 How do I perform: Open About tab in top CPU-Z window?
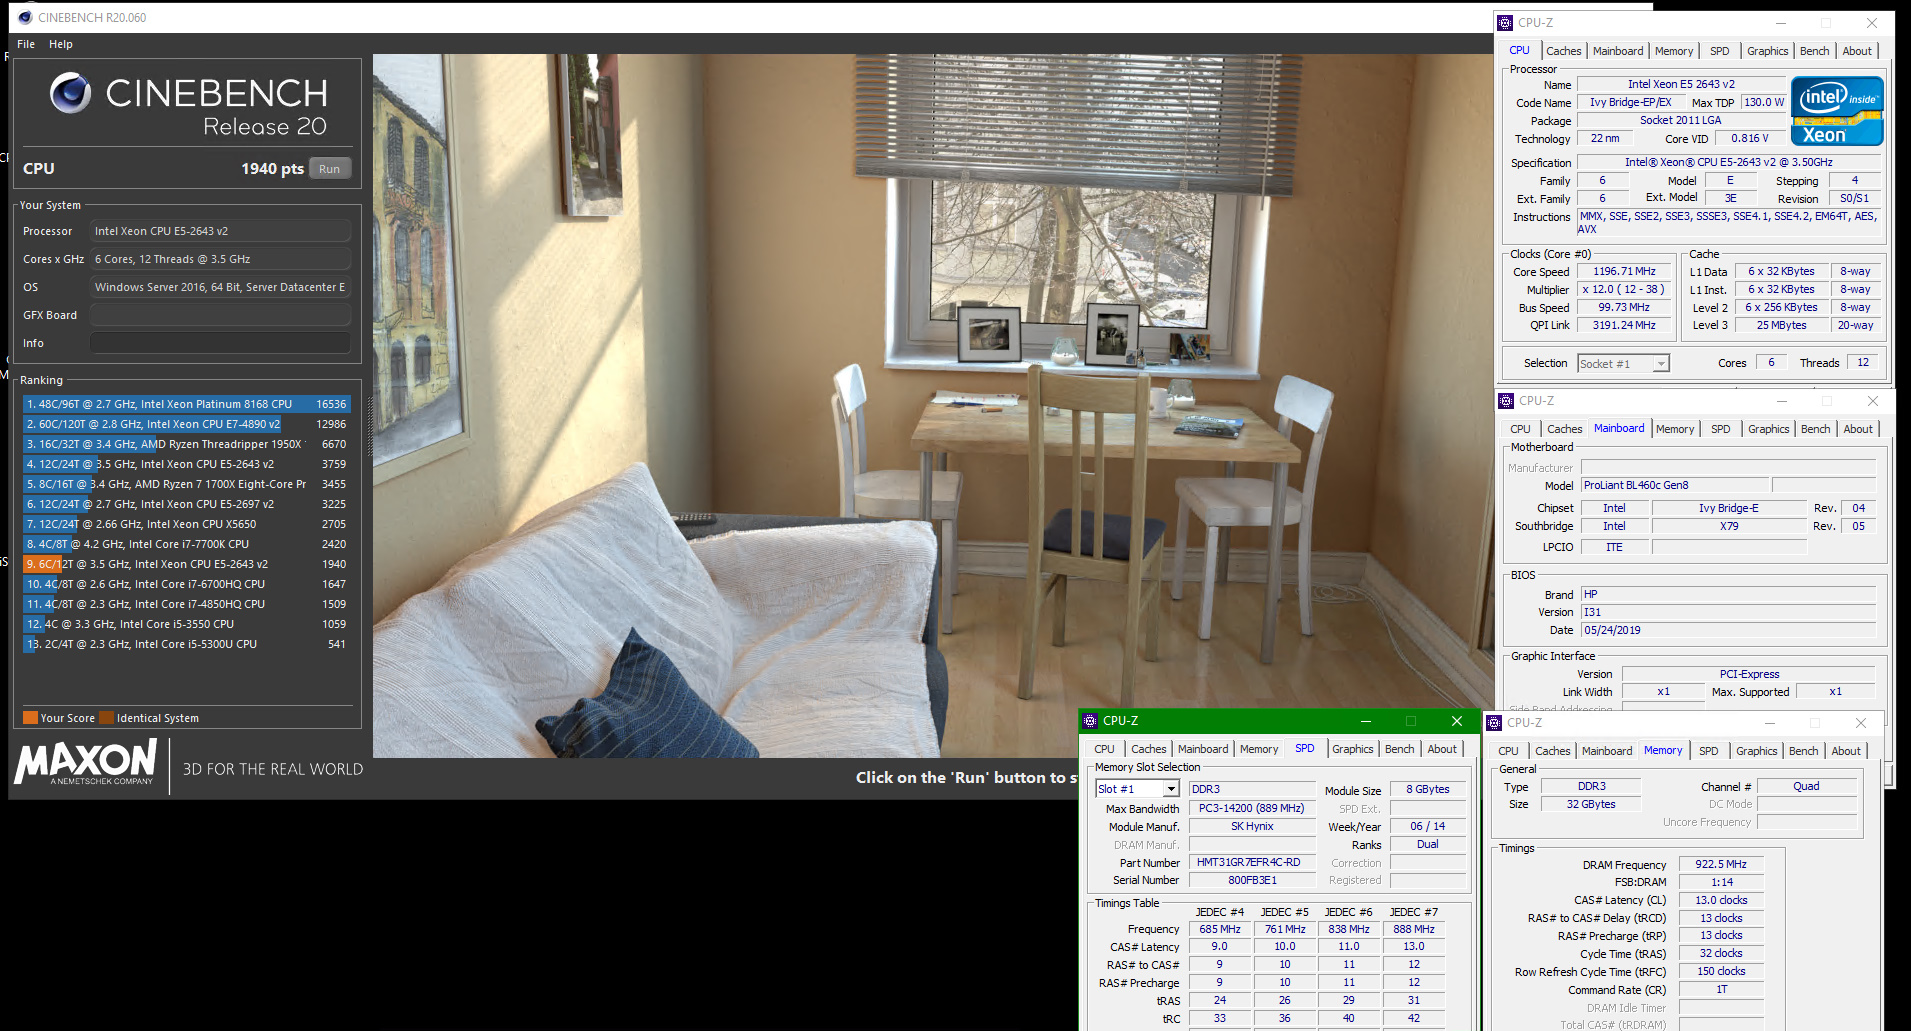1857,51
